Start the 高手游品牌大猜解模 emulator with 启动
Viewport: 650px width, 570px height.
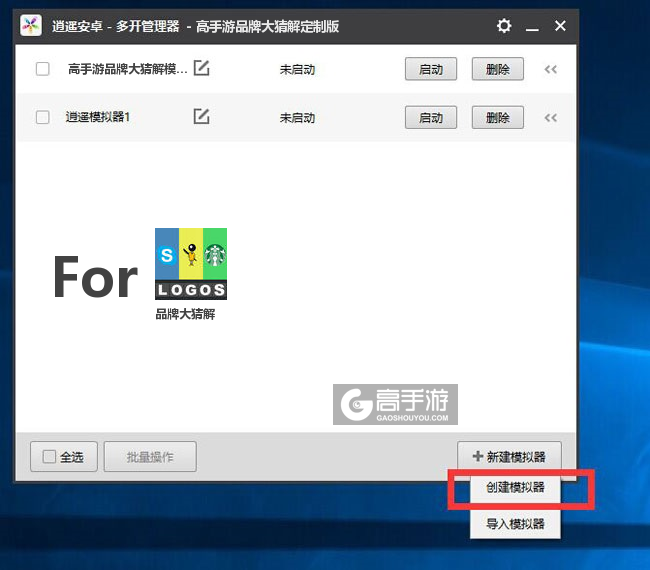[x=431, y=69]
